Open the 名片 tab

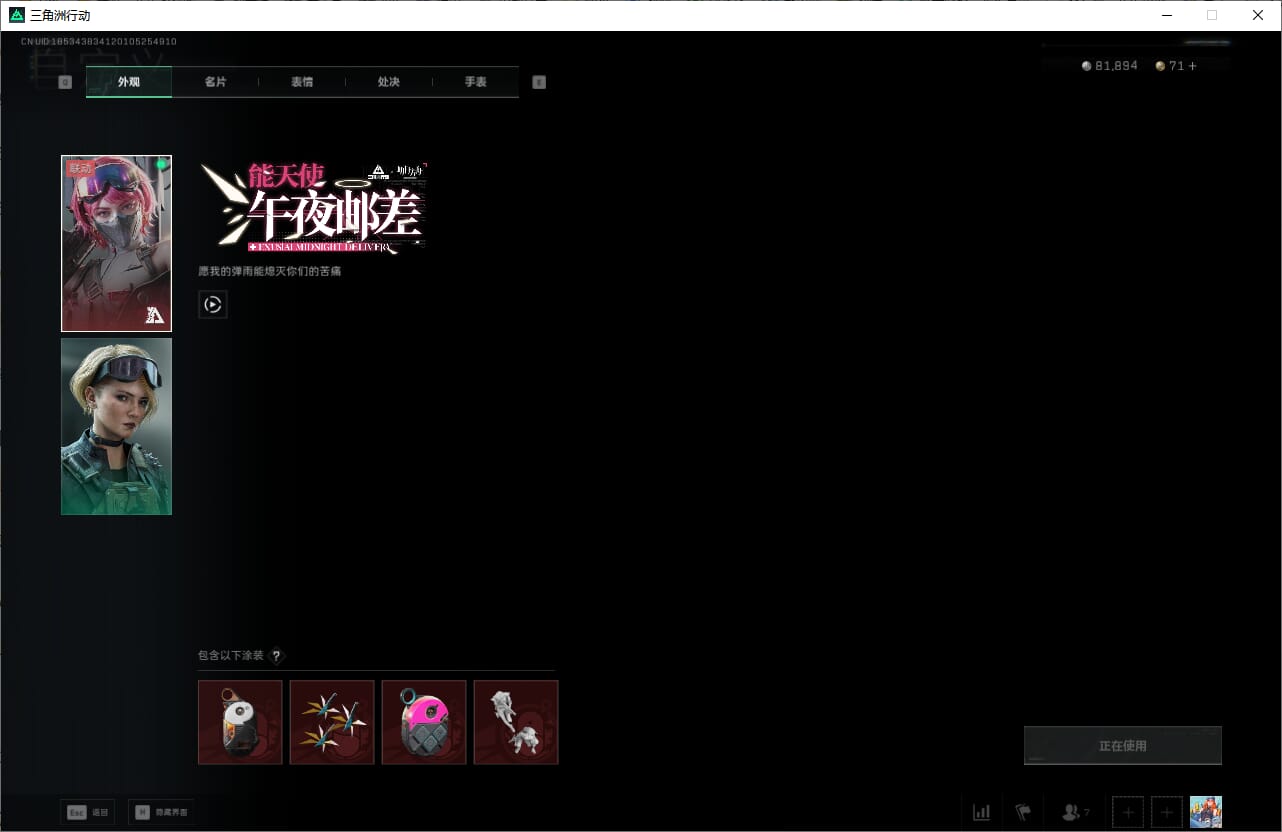pyautogui.click(x=215, y=82)
